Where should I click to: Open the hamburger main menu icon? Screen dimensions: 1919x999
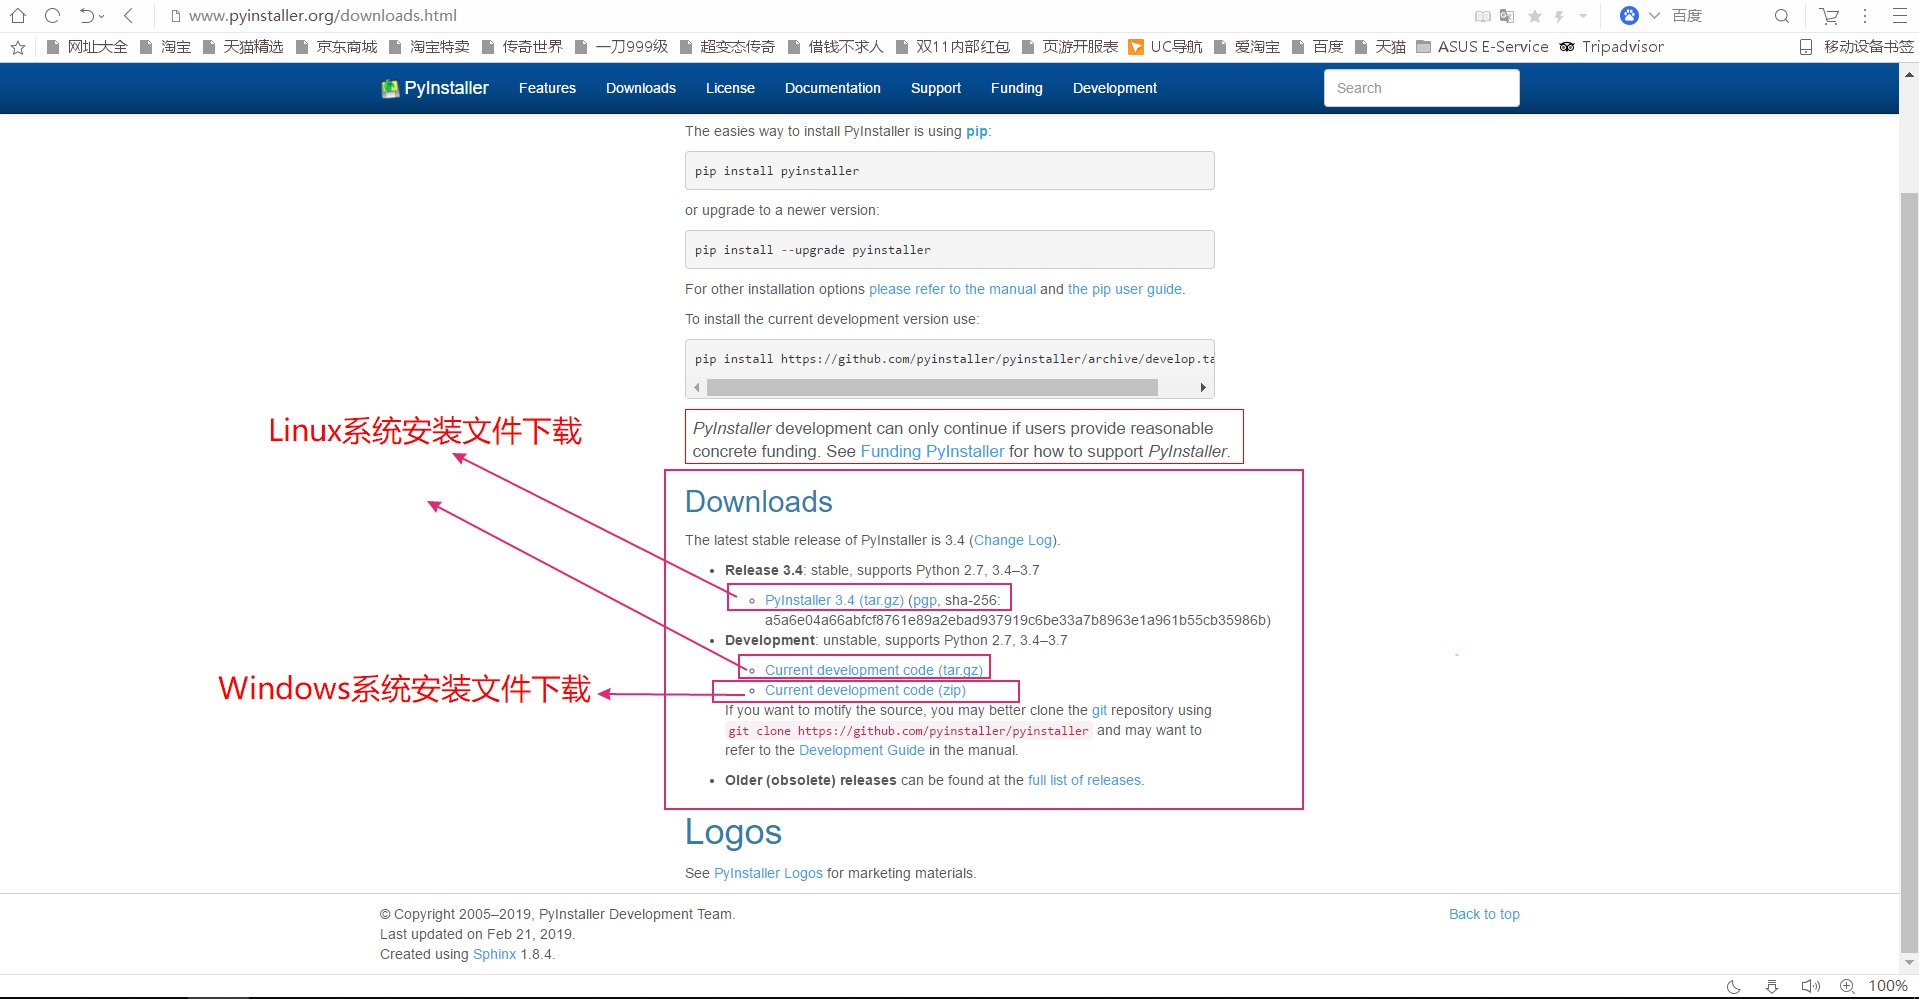[x=1899, y=16]
